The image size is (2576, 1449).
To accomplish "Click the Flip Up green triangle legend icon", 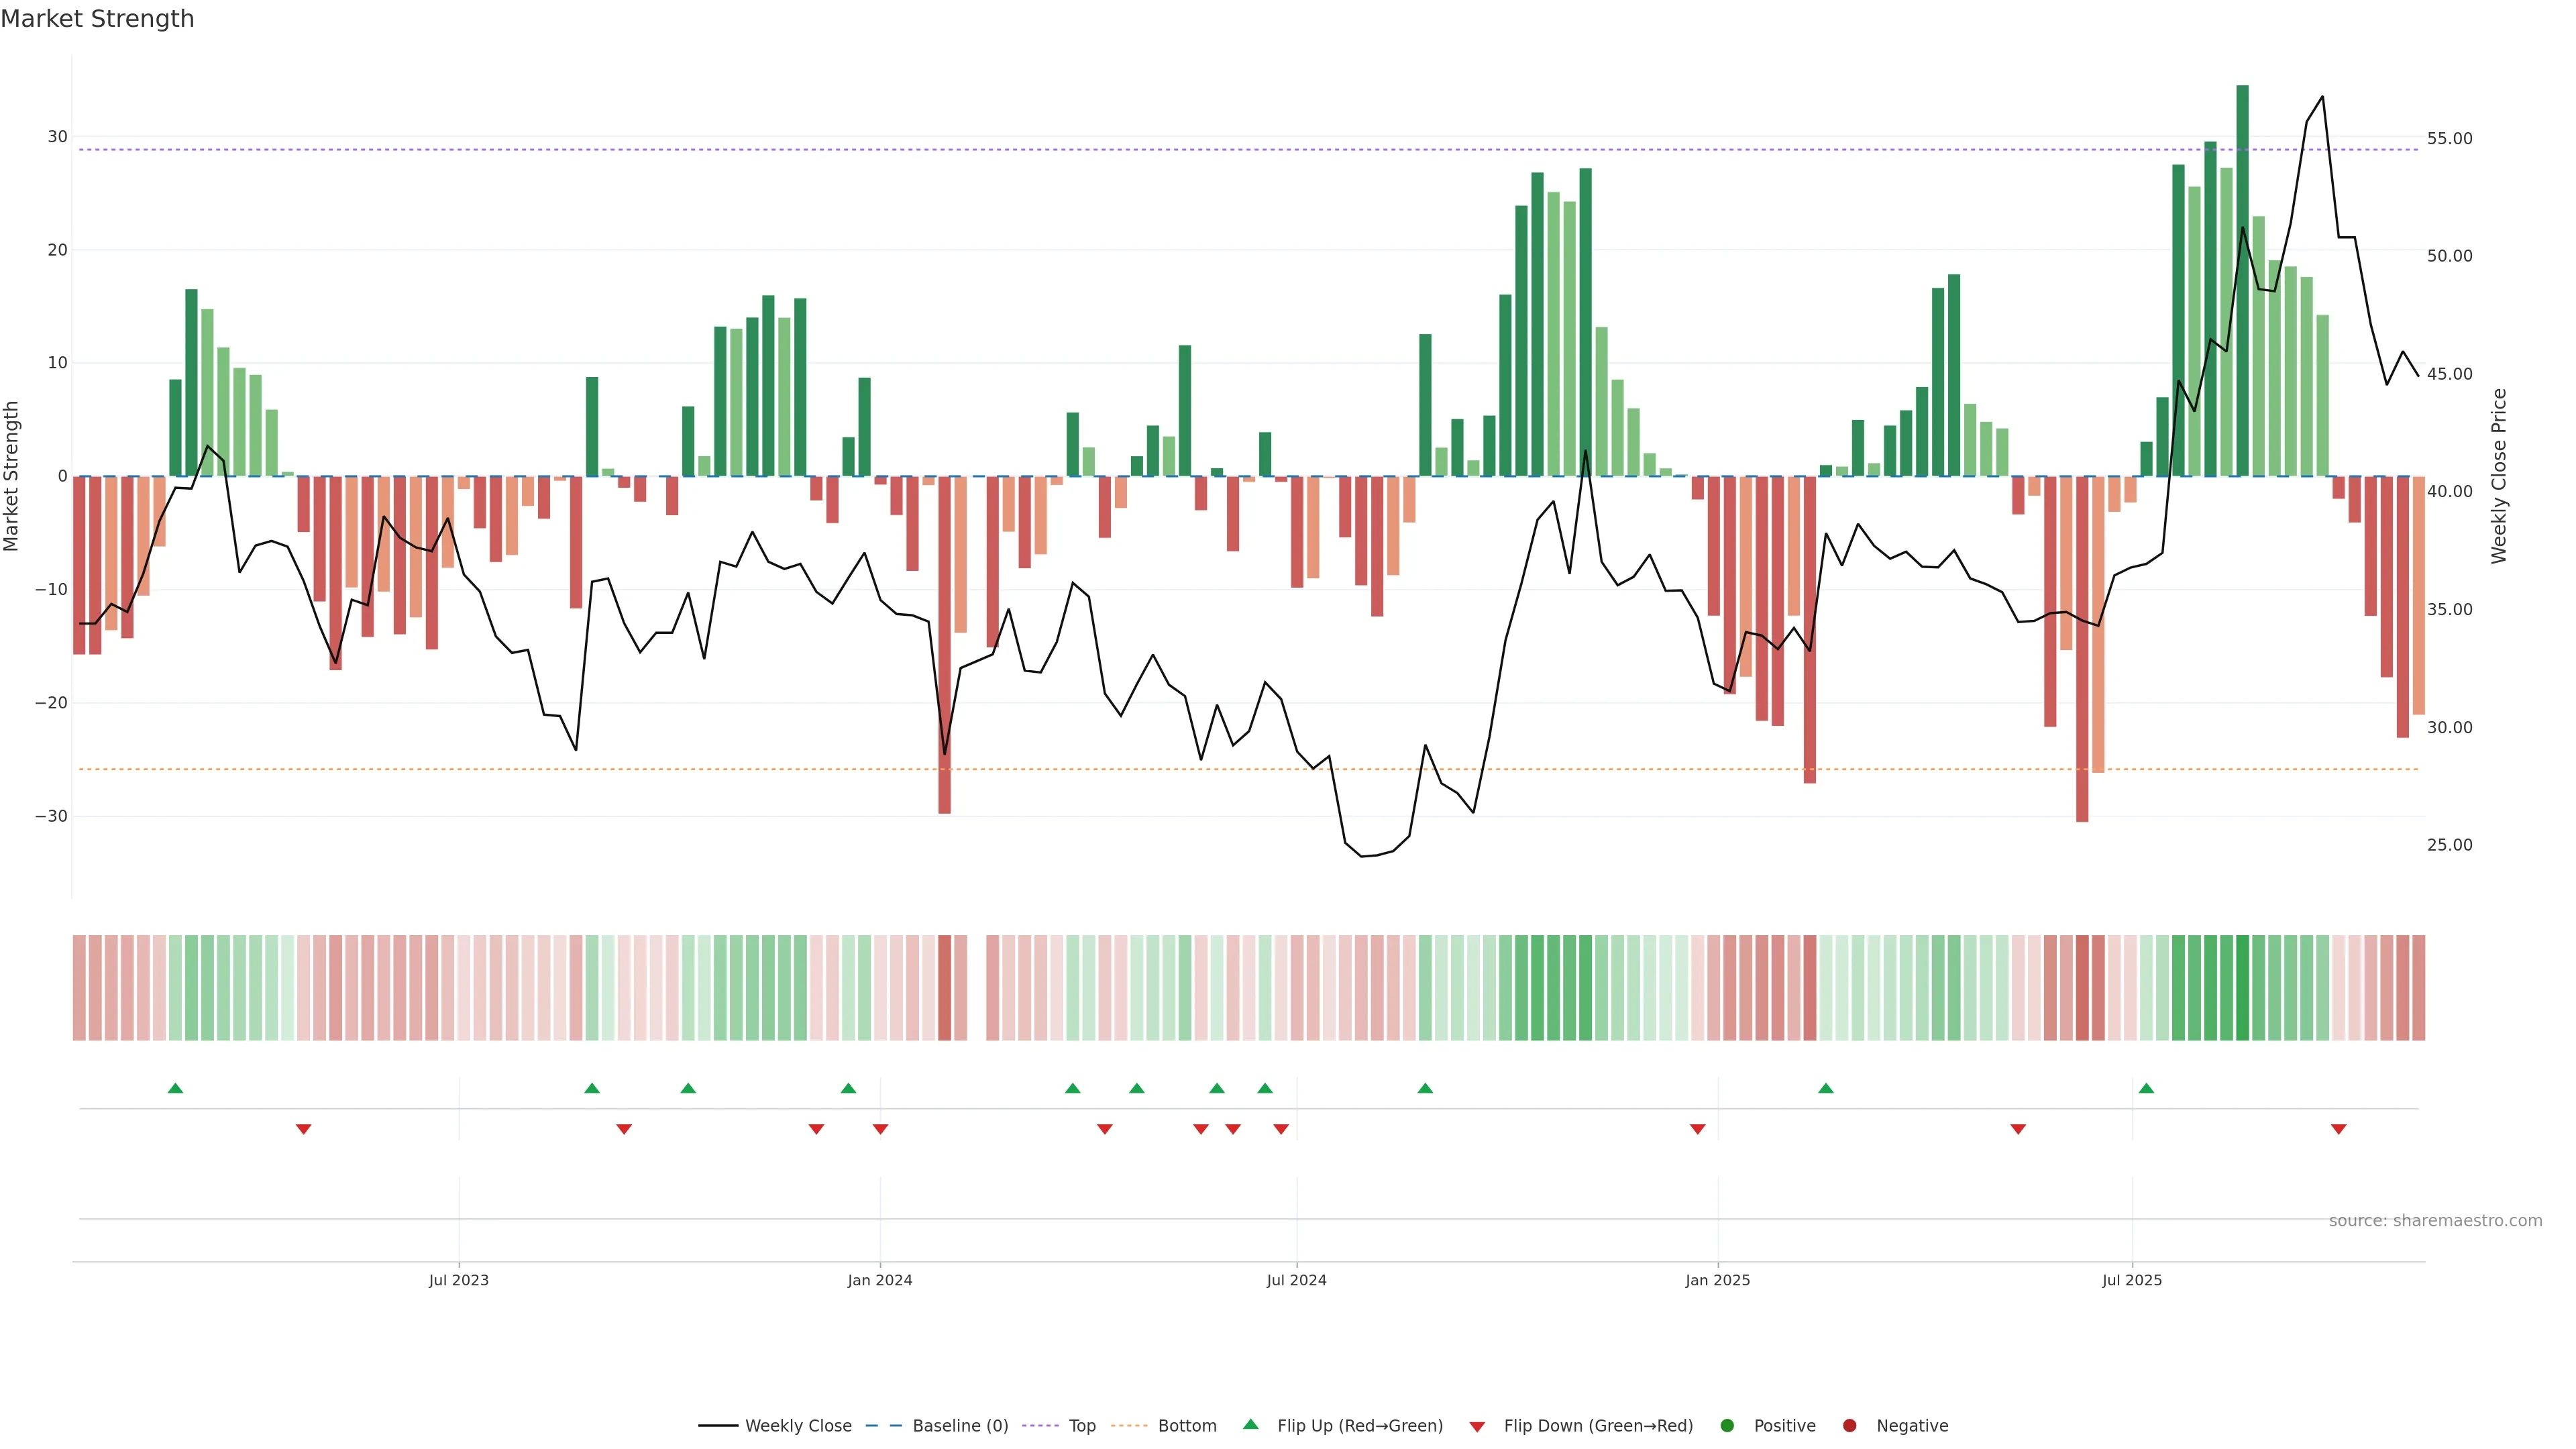I will pyautogui.click(x=1250, y=1424).
